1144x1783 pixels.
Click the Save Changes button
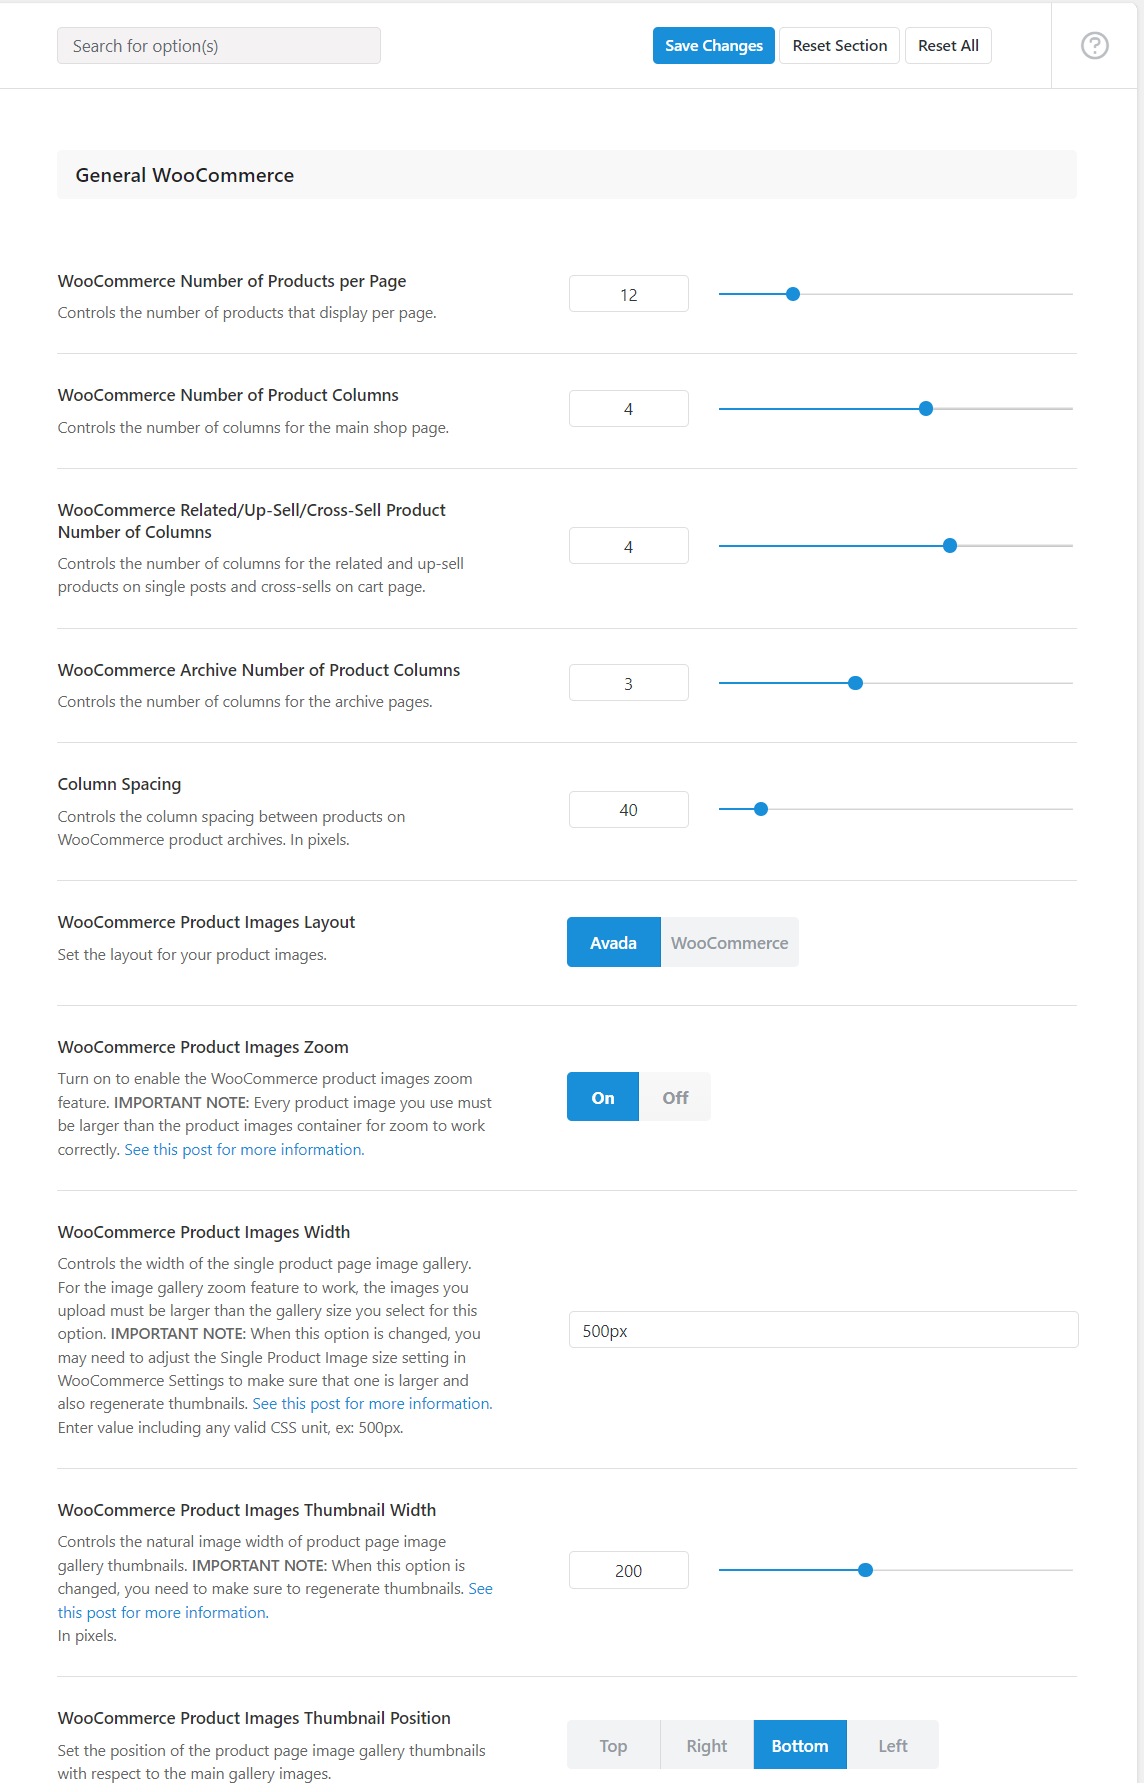pyautogui.click(x=713, y=45)
